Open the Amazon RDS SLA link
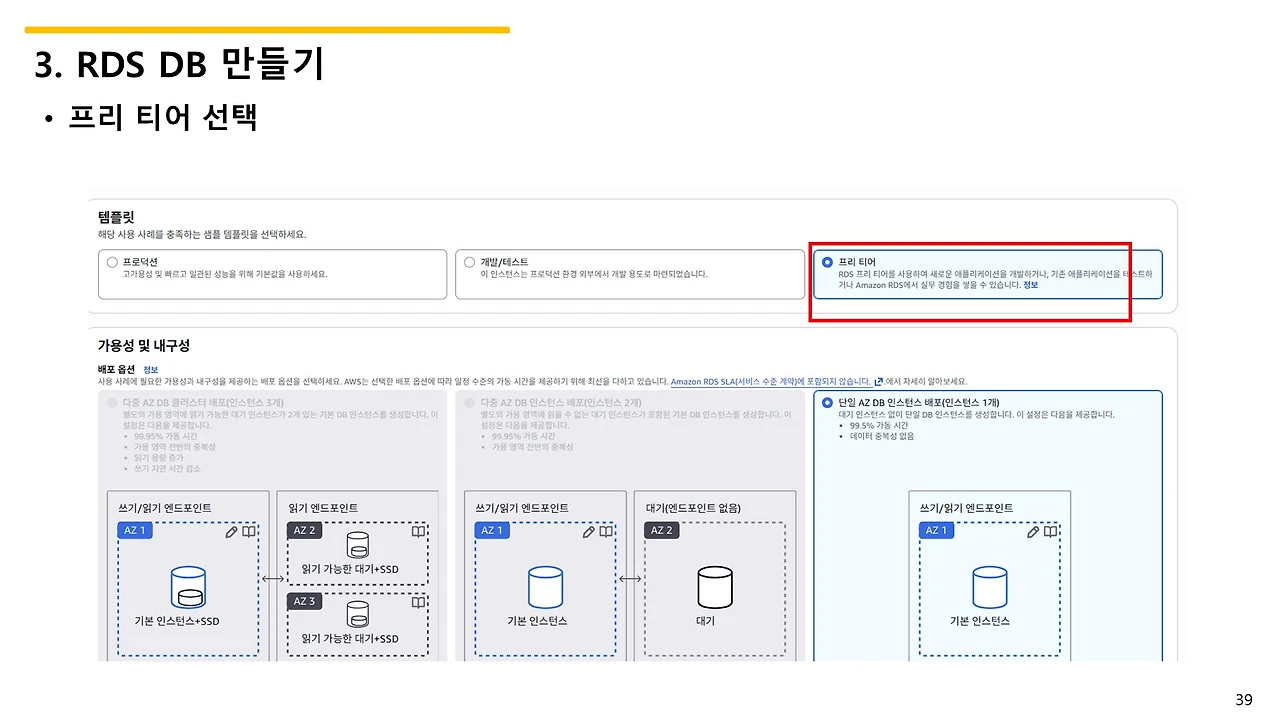Viewport: 1280px width, 720px height. coord(770,381)
